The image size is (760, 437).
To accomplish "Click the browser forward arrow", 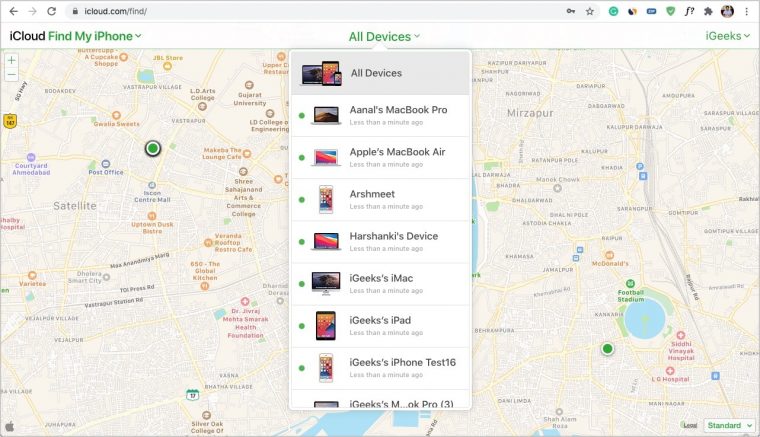I will point(32,11).
